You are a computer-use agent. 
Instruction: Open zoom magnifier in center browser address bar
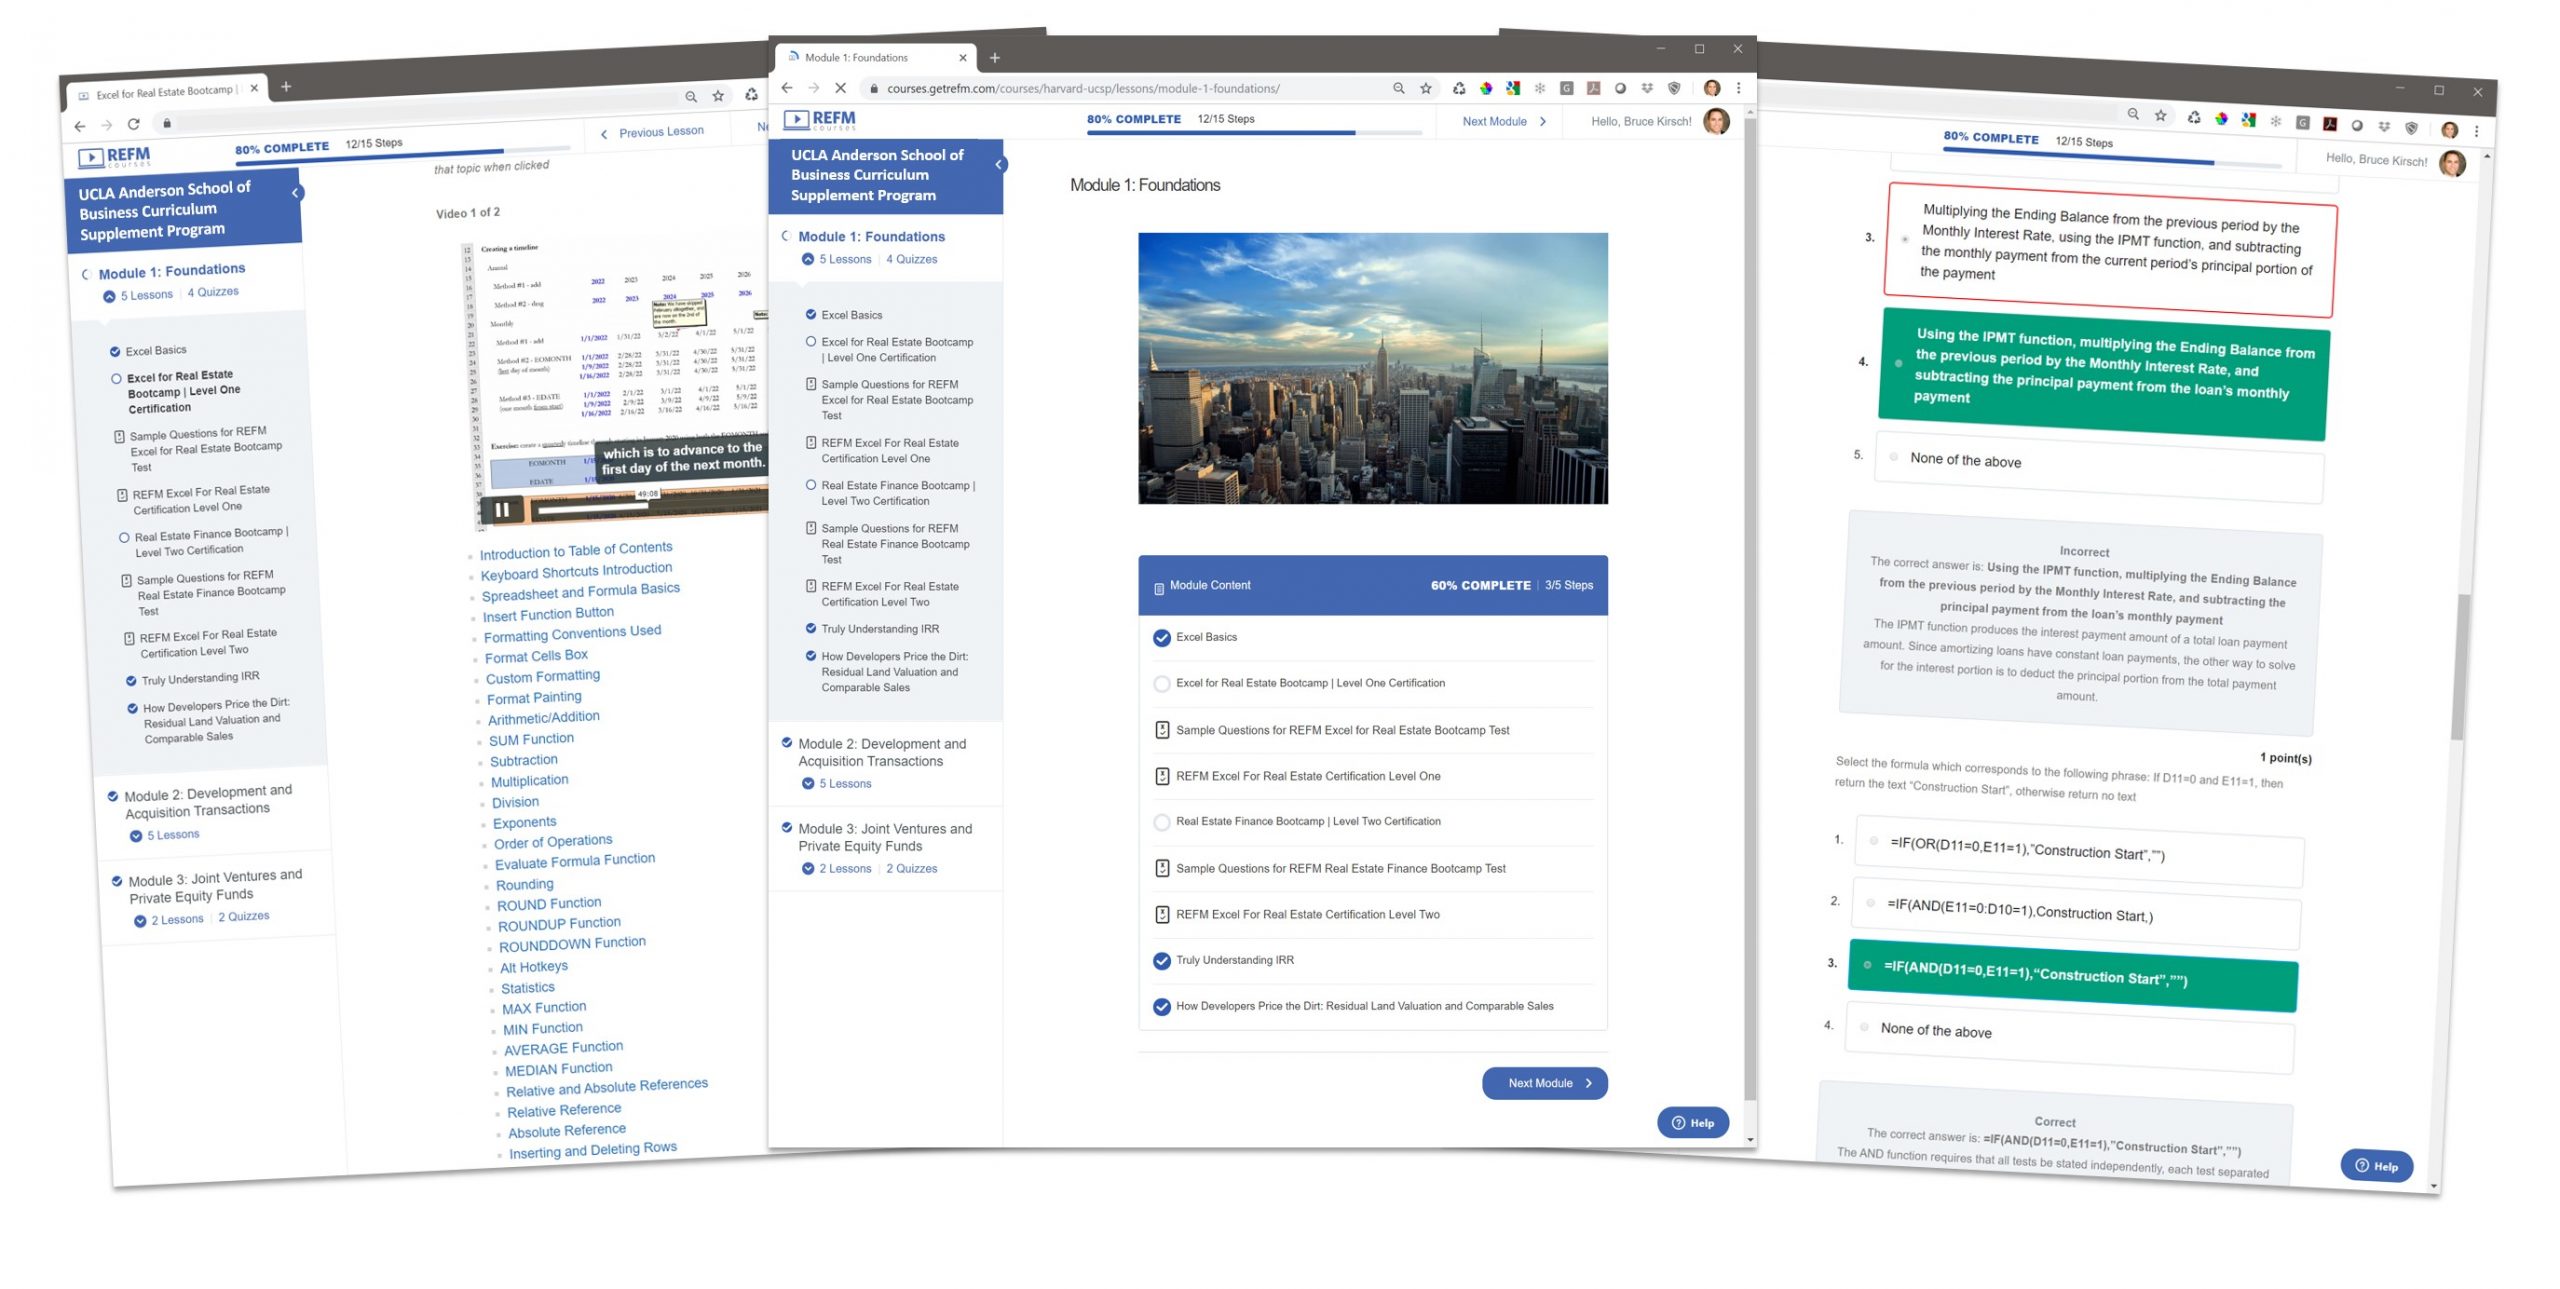pos(1398,88)
